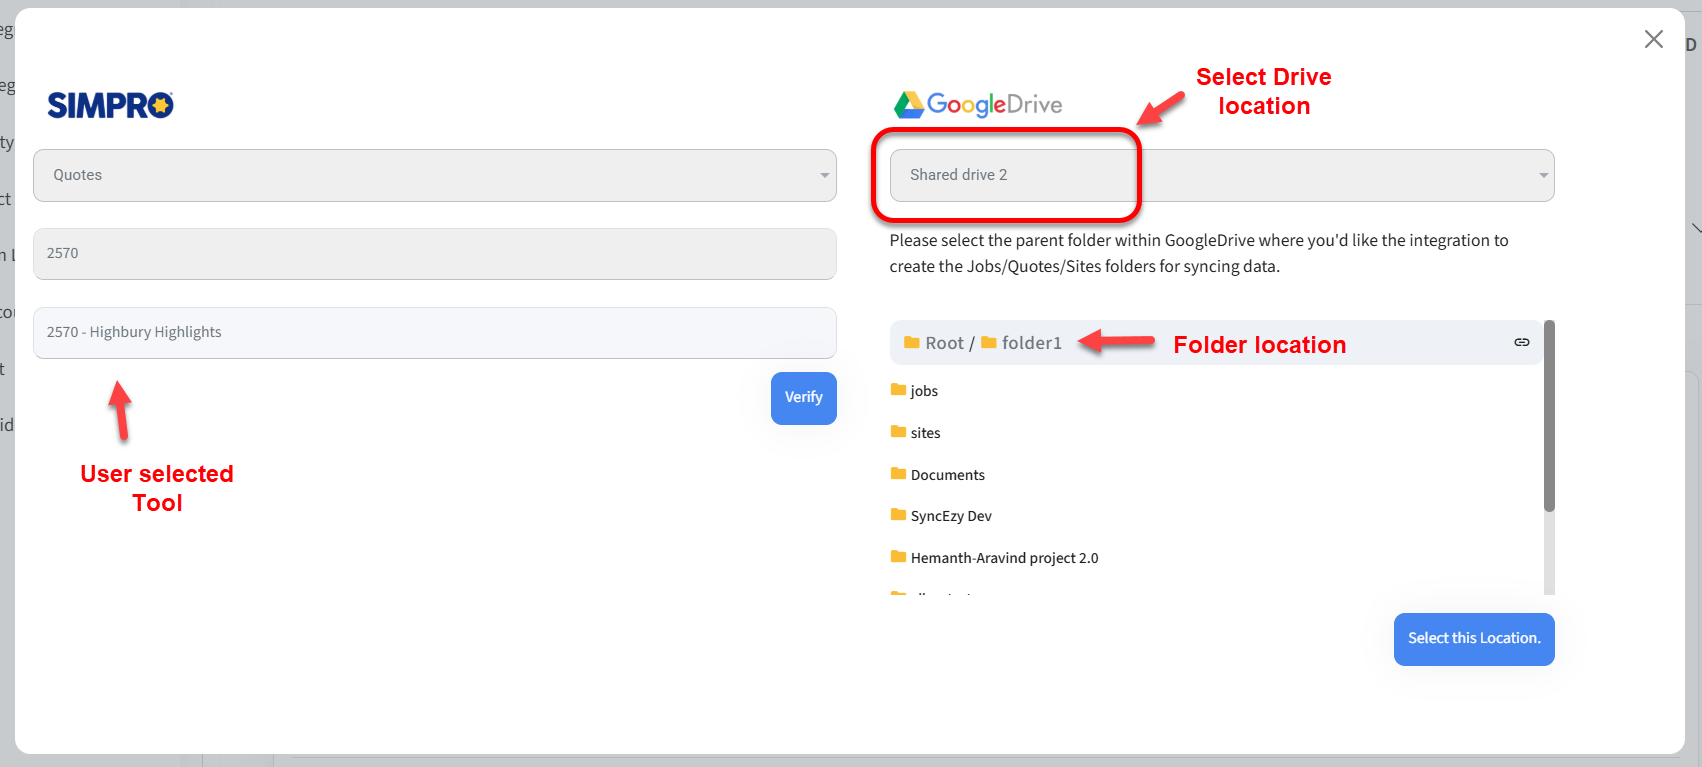Close the dialog with the X button

(1653, 39)
